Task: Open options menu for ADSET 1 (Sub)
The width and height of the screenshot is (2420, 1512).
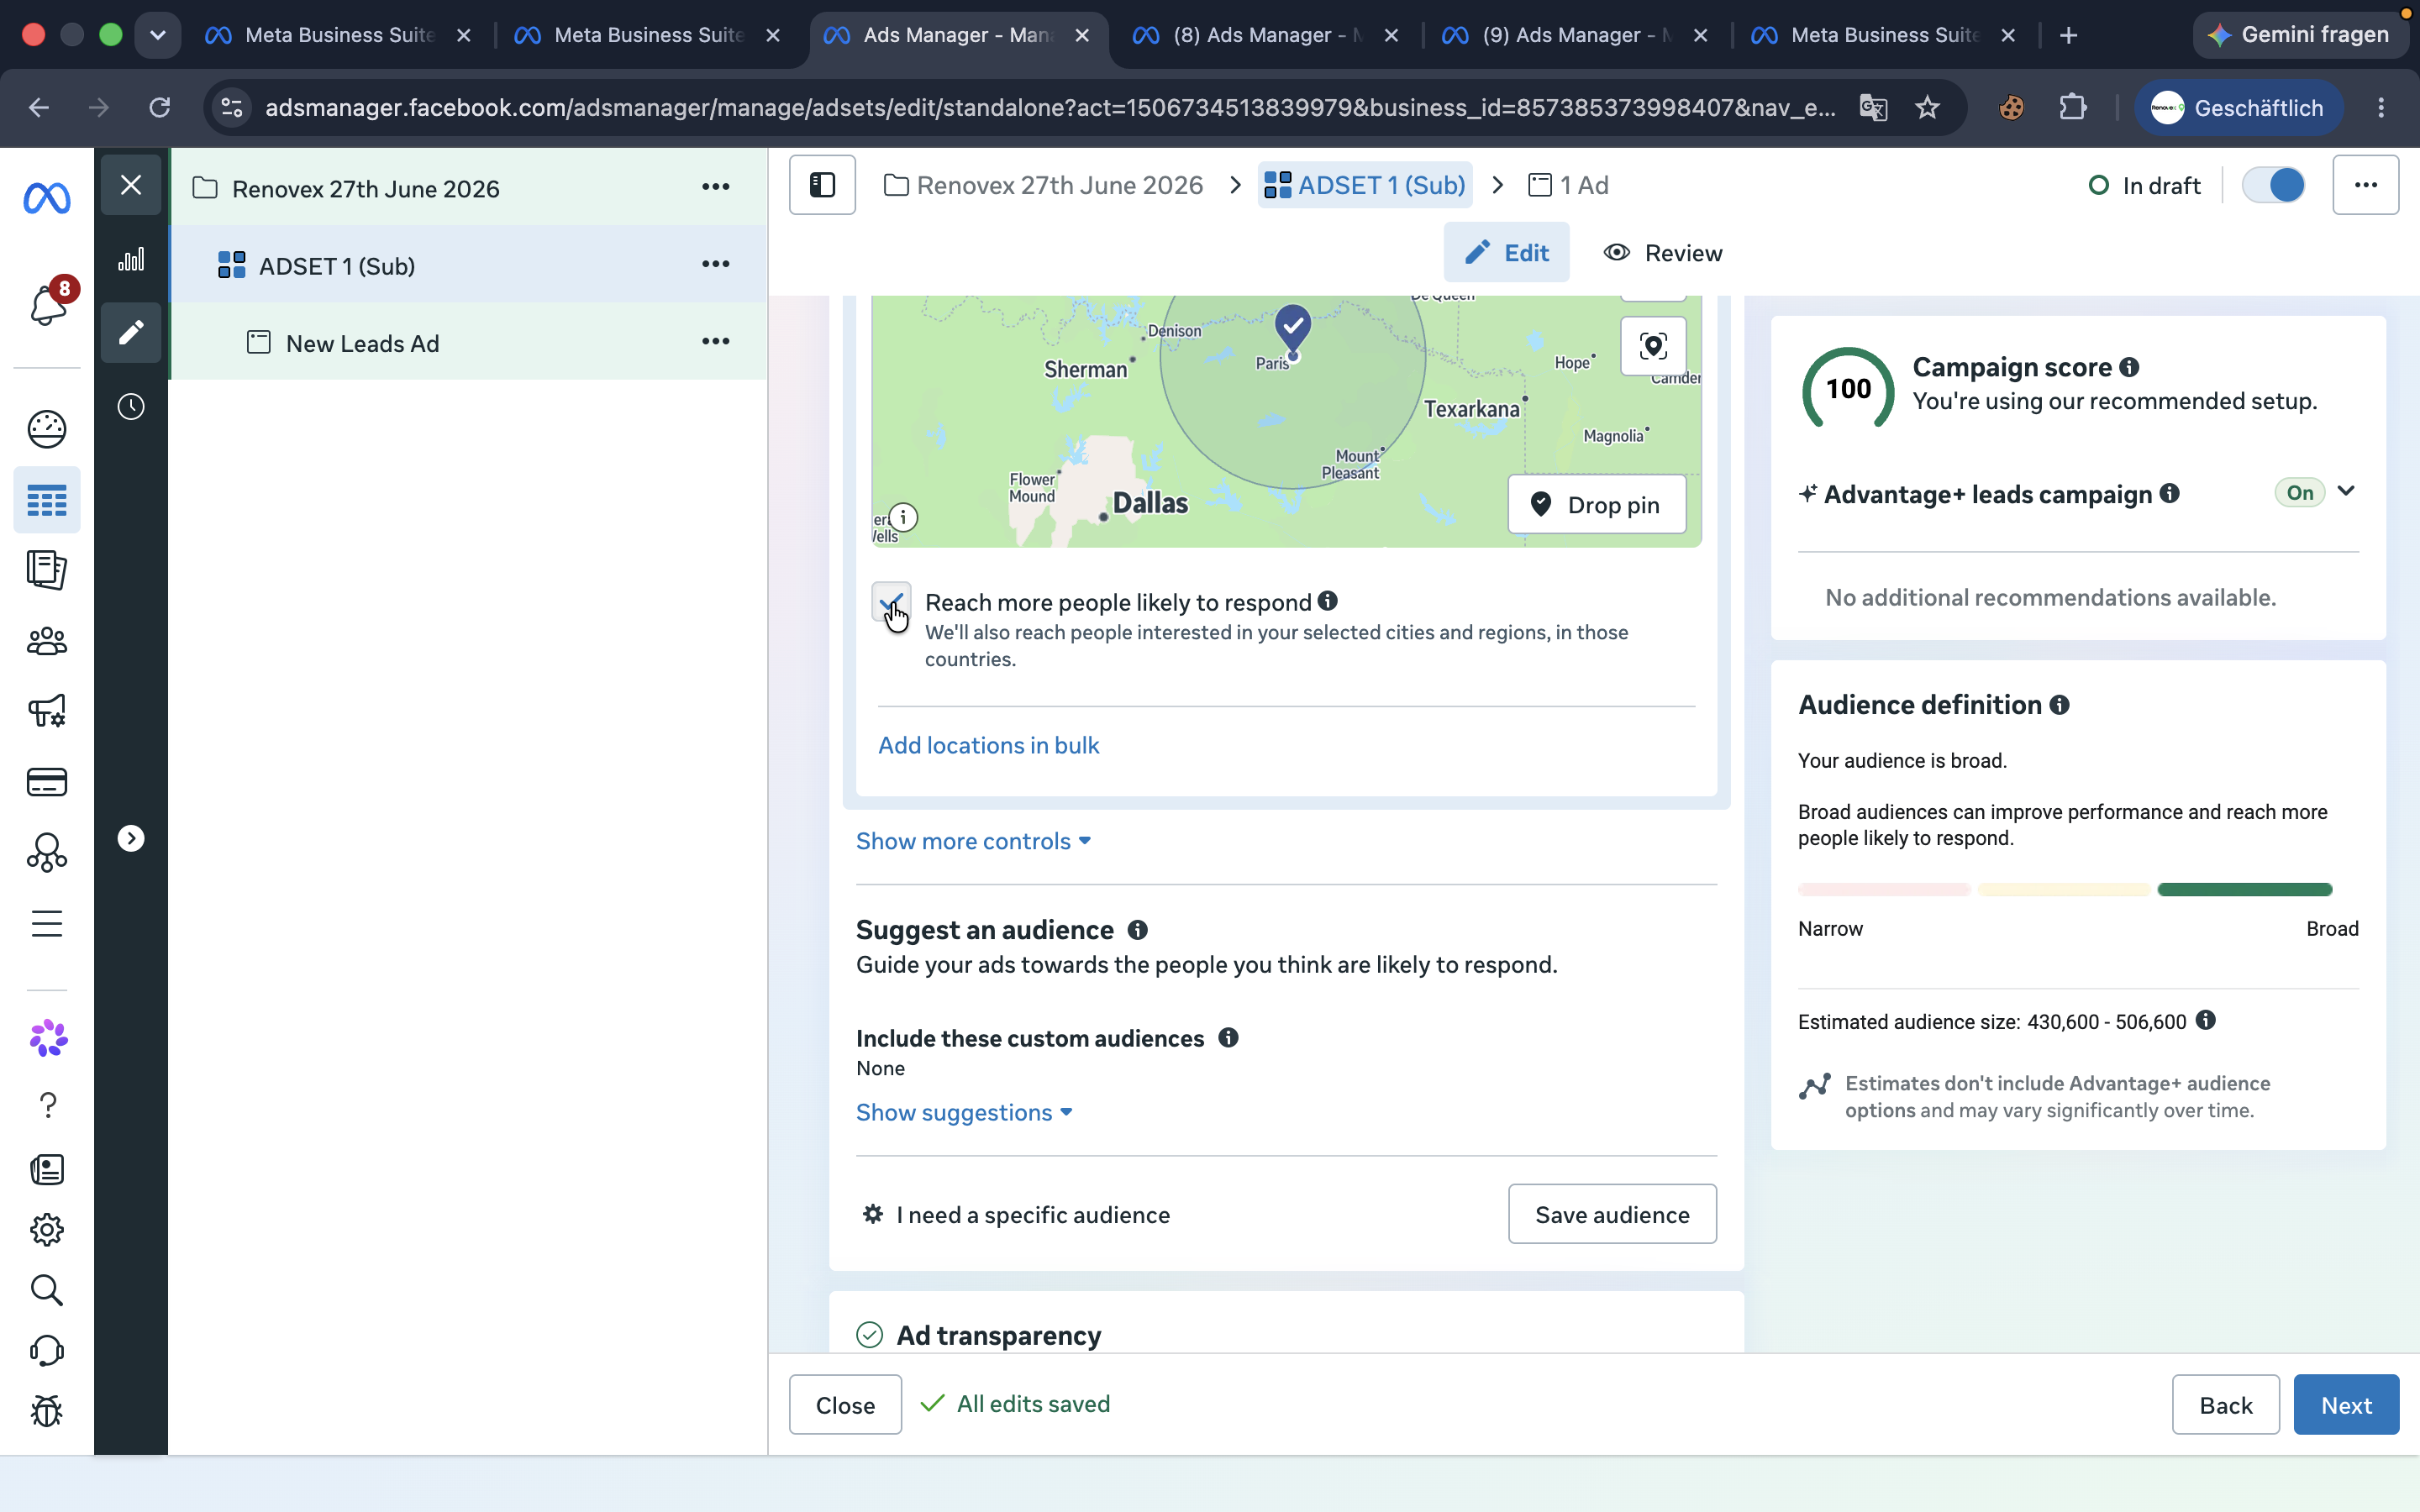Action: (x=715, y=265)
